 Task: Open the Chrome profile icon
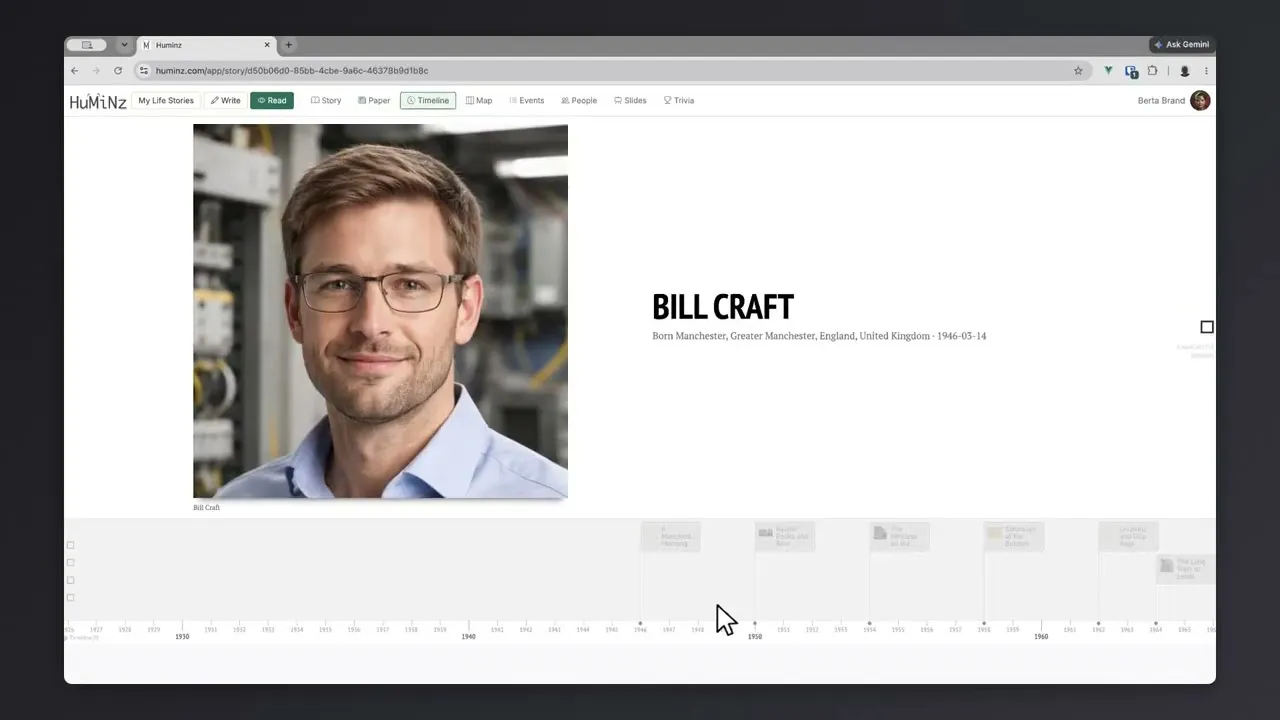point(1185,71)
